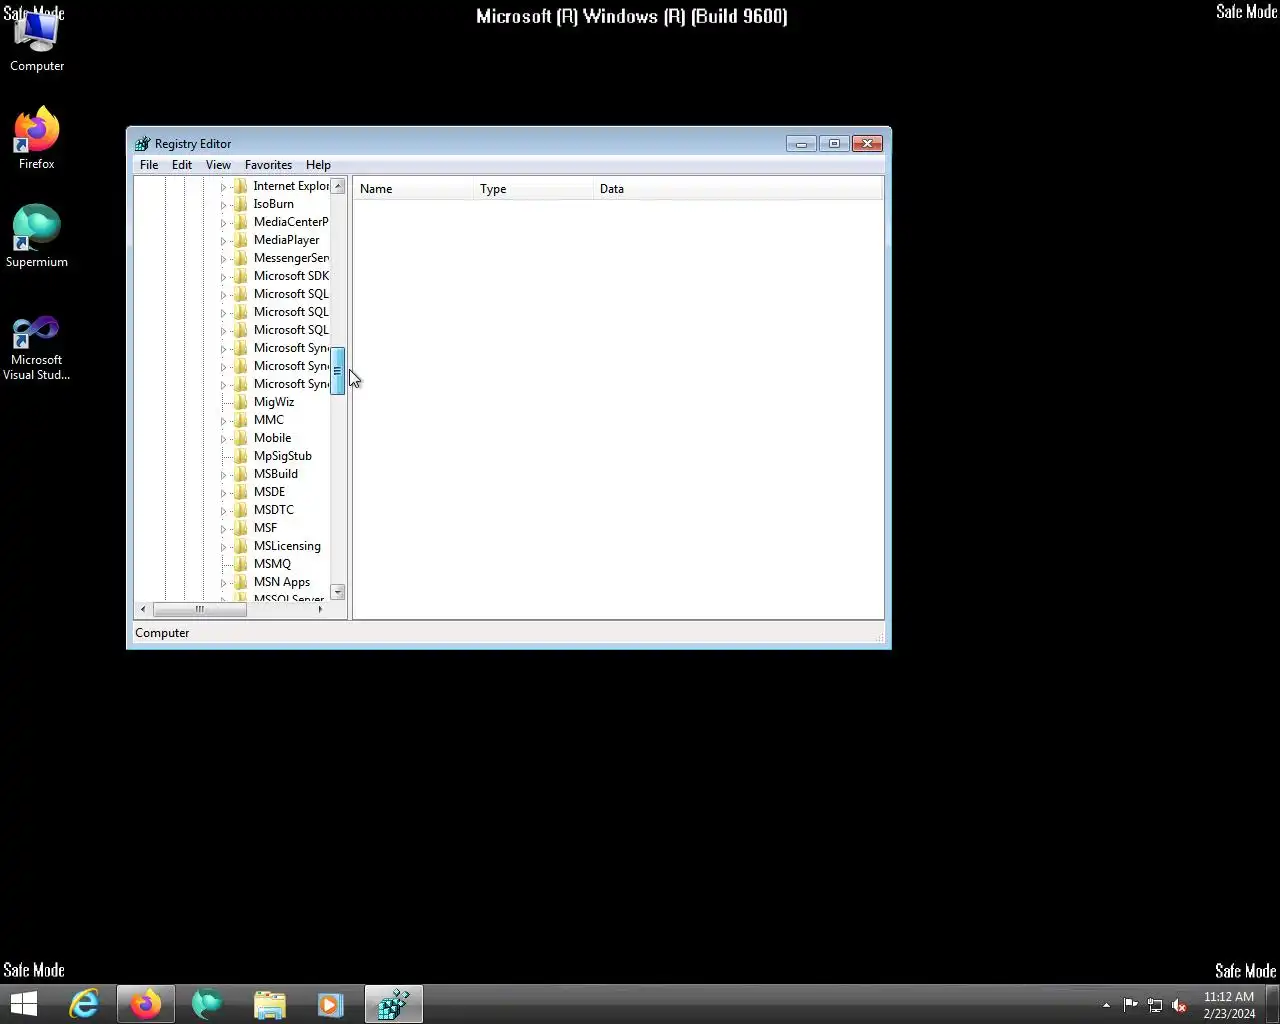Expand the MediaCenterP key arrow
The height and width of the screenshot is (1024, 1280).
223,223
